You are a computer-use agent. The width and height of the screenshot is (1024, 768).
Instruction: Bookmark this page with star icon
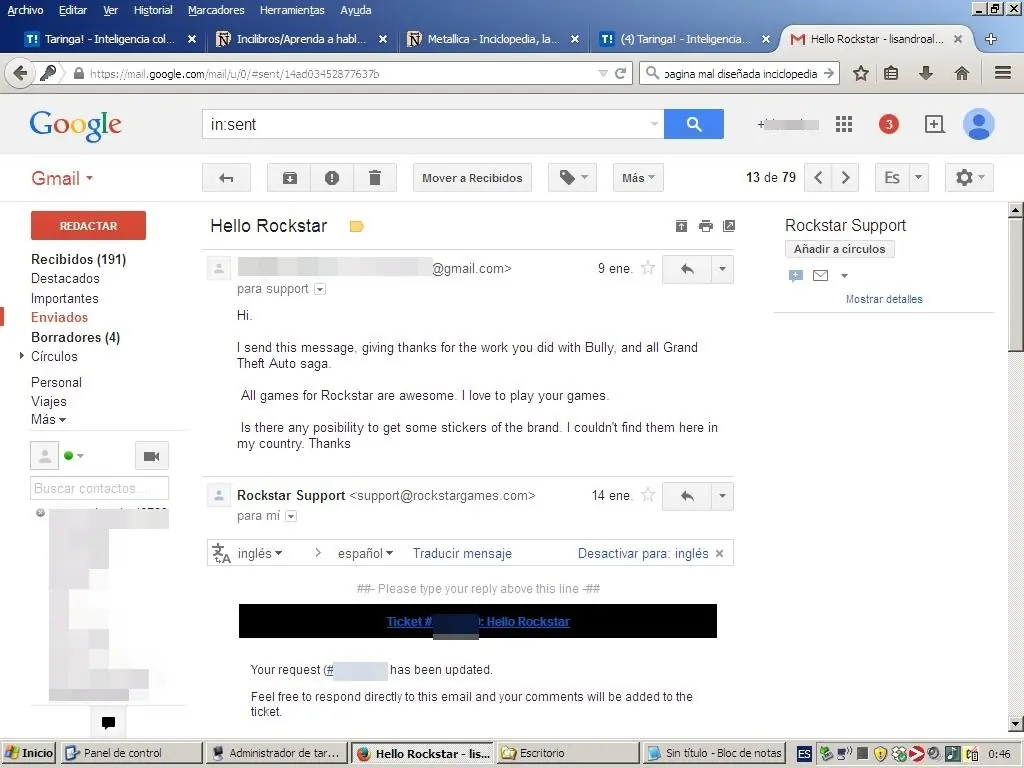pyautogui.click(x=861, y=73)
